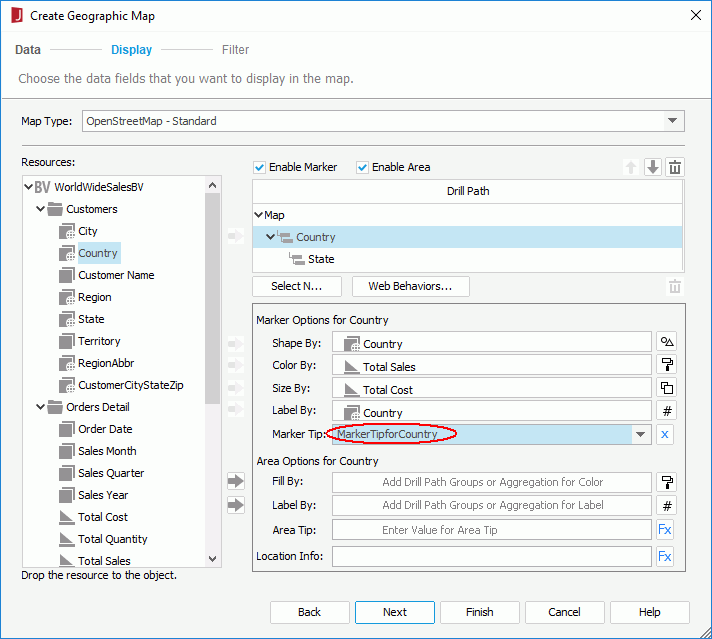Image resolution: width=712 pixels, height=639 pixels.
Task: Select the Display step tab
Action: (x=132, y=50)
